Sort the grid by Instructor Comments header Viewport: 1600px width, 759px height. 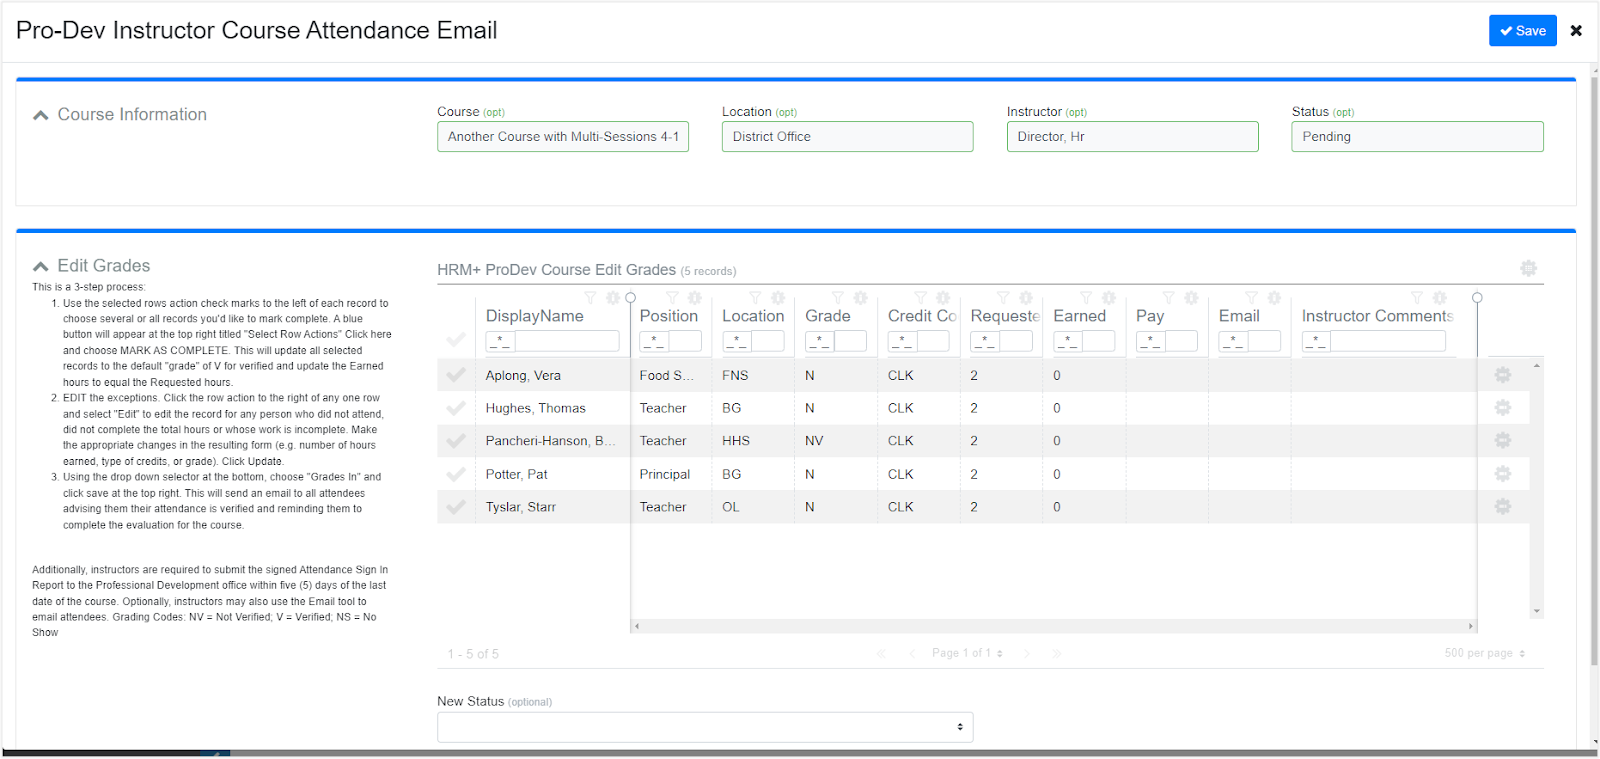click(x=1377, y=316)
